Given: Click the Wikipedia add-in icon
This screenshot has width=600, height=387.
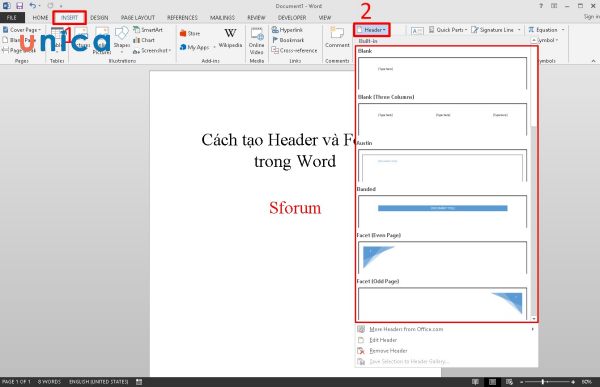Looking at the screenshot, I should (x=230, y=37).
